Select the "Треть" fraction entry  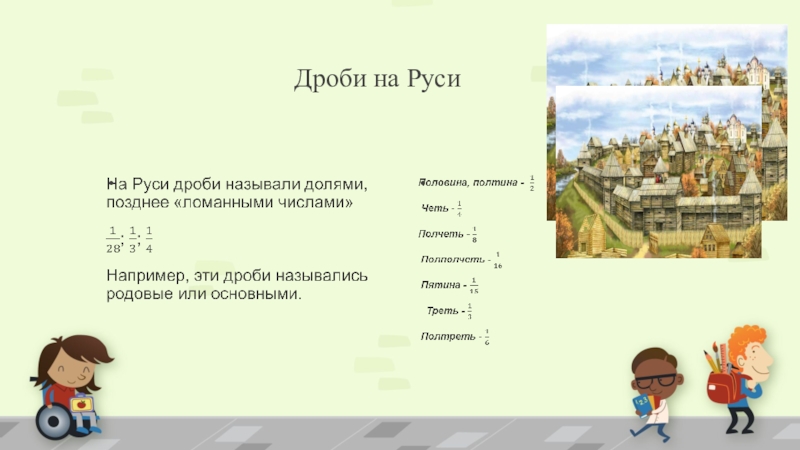click(449, 311)
